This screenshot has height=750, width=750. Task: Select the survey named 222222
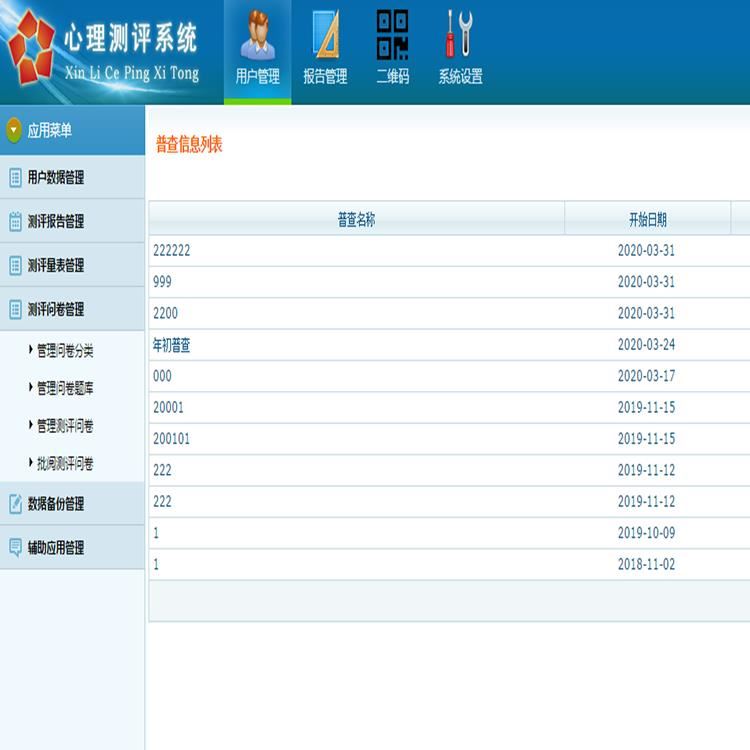pos(171,250)
